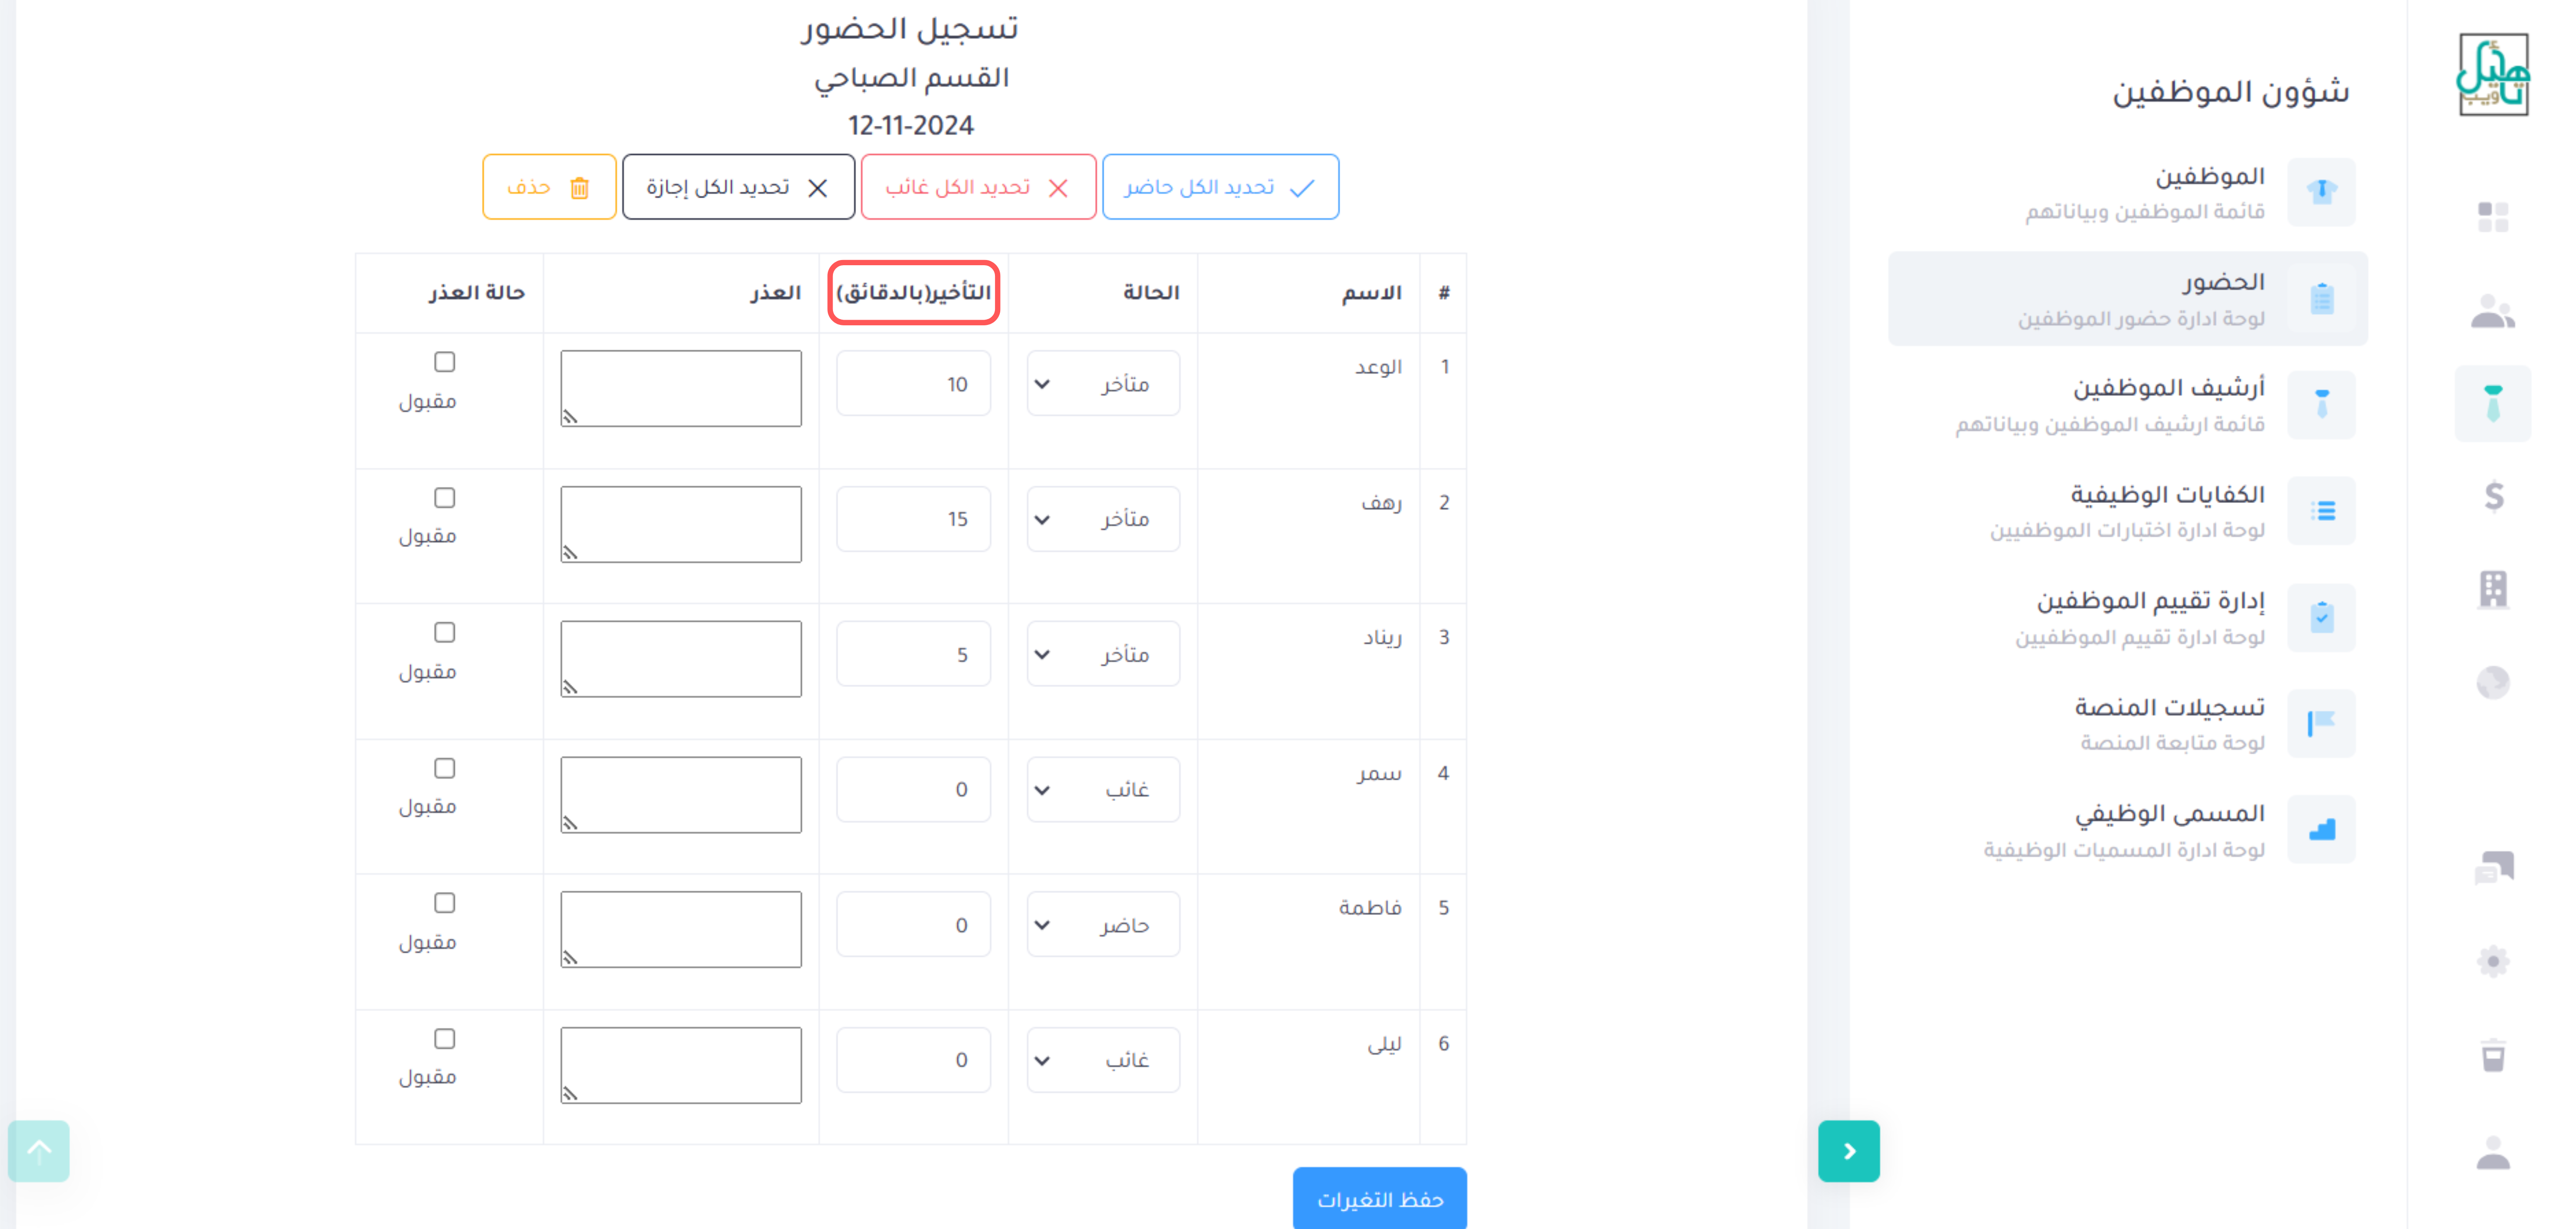The width and height of the screenshot is (2576, 1229).
Task: Click the delay minutes field for ريناد
Action: tap(913, 654)
